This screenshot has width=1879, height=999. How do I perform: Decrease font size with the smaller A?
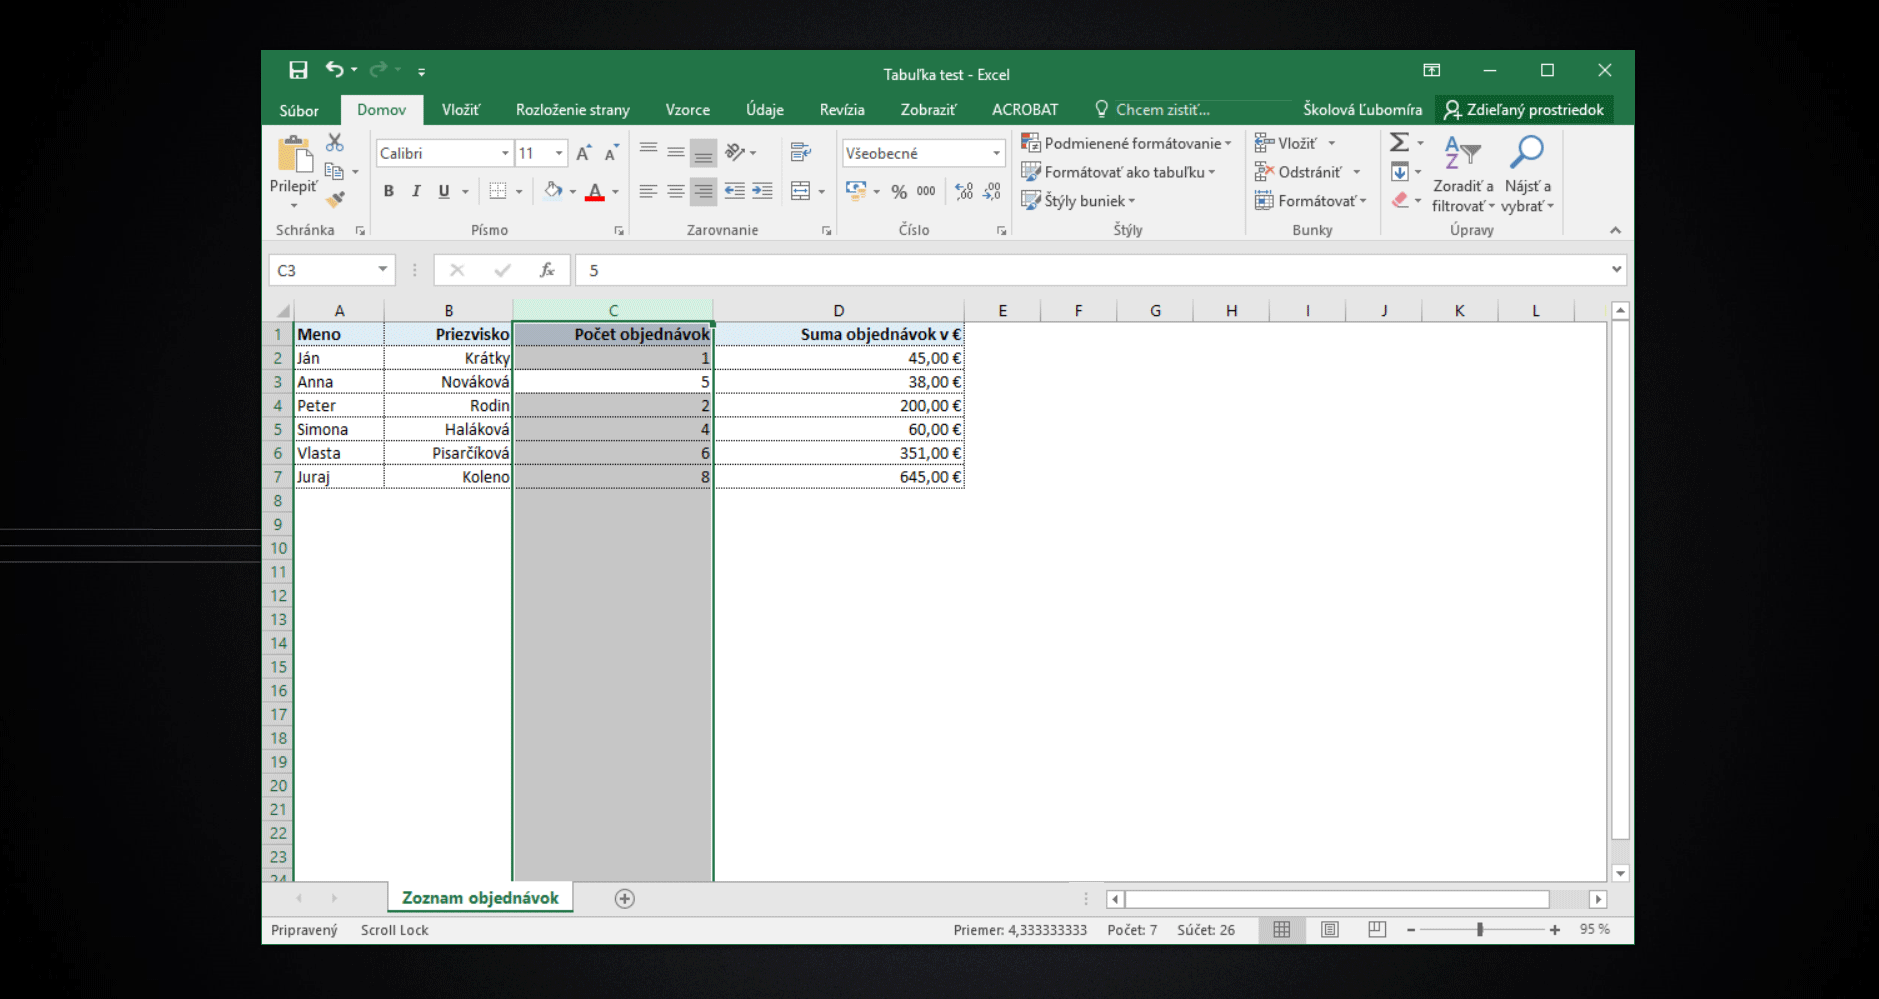(612, 153)
